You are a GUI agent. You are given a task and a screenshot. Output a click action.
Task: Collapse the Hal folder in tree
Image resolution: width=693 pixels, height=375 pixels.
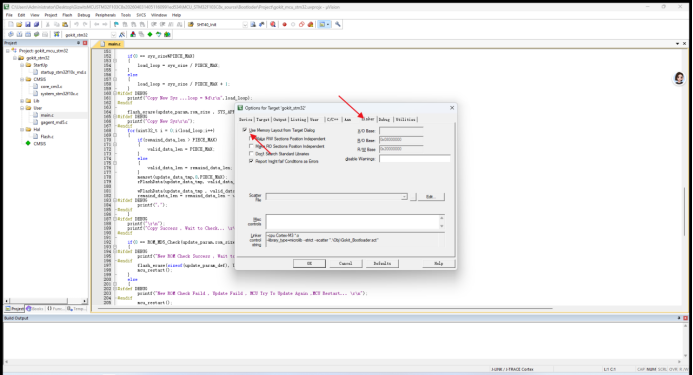(x=22, y=130)
